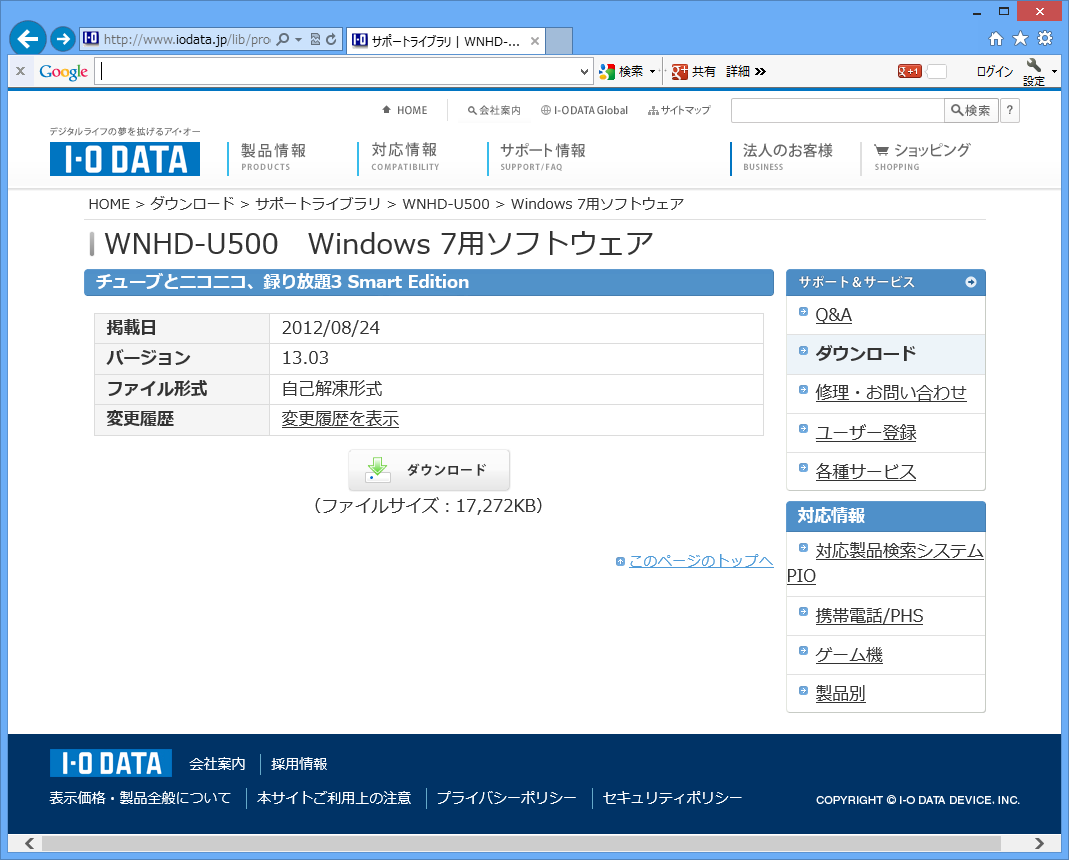
Task: Open ショッピング SHOPPING menu
Action: tap(922, 157)
